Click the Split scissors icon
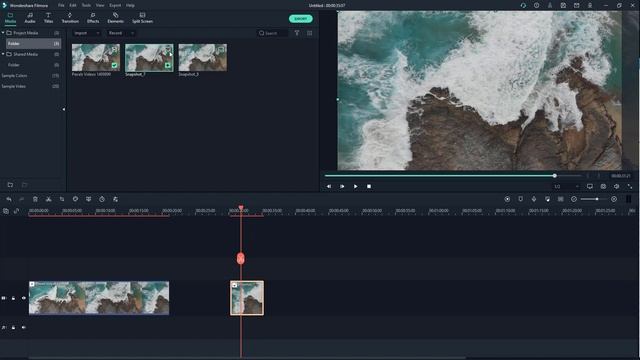This screenshot has width=640, height=360. [49, 199]
